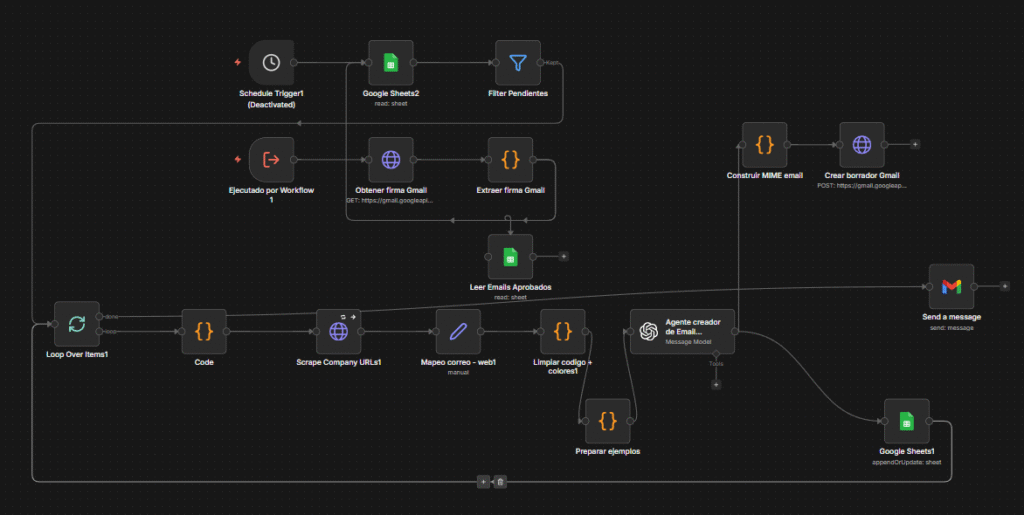Open the Google Sheets2 node
1024x515 pixels.
click(x=391, y=63)
